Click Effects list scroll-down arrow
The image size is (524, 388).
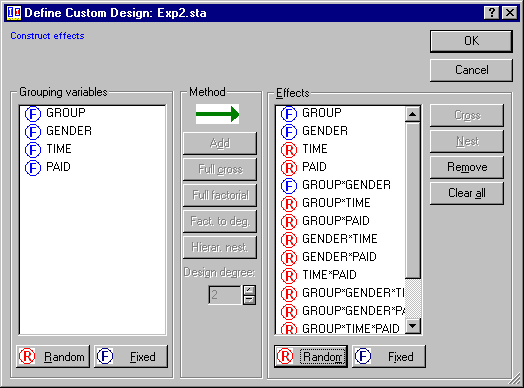(413, 326)
